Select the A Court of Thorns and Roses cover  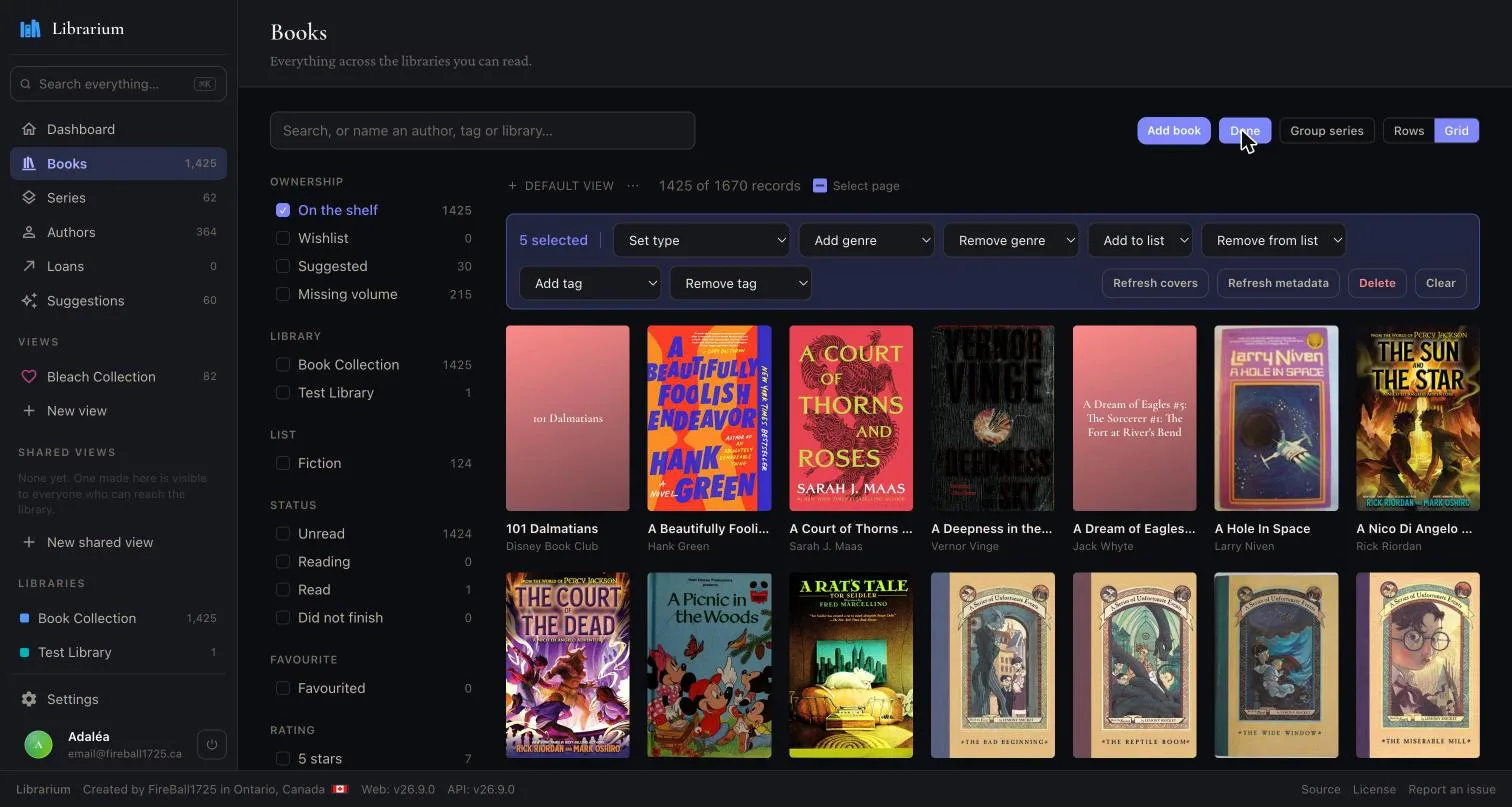(851, 418)
